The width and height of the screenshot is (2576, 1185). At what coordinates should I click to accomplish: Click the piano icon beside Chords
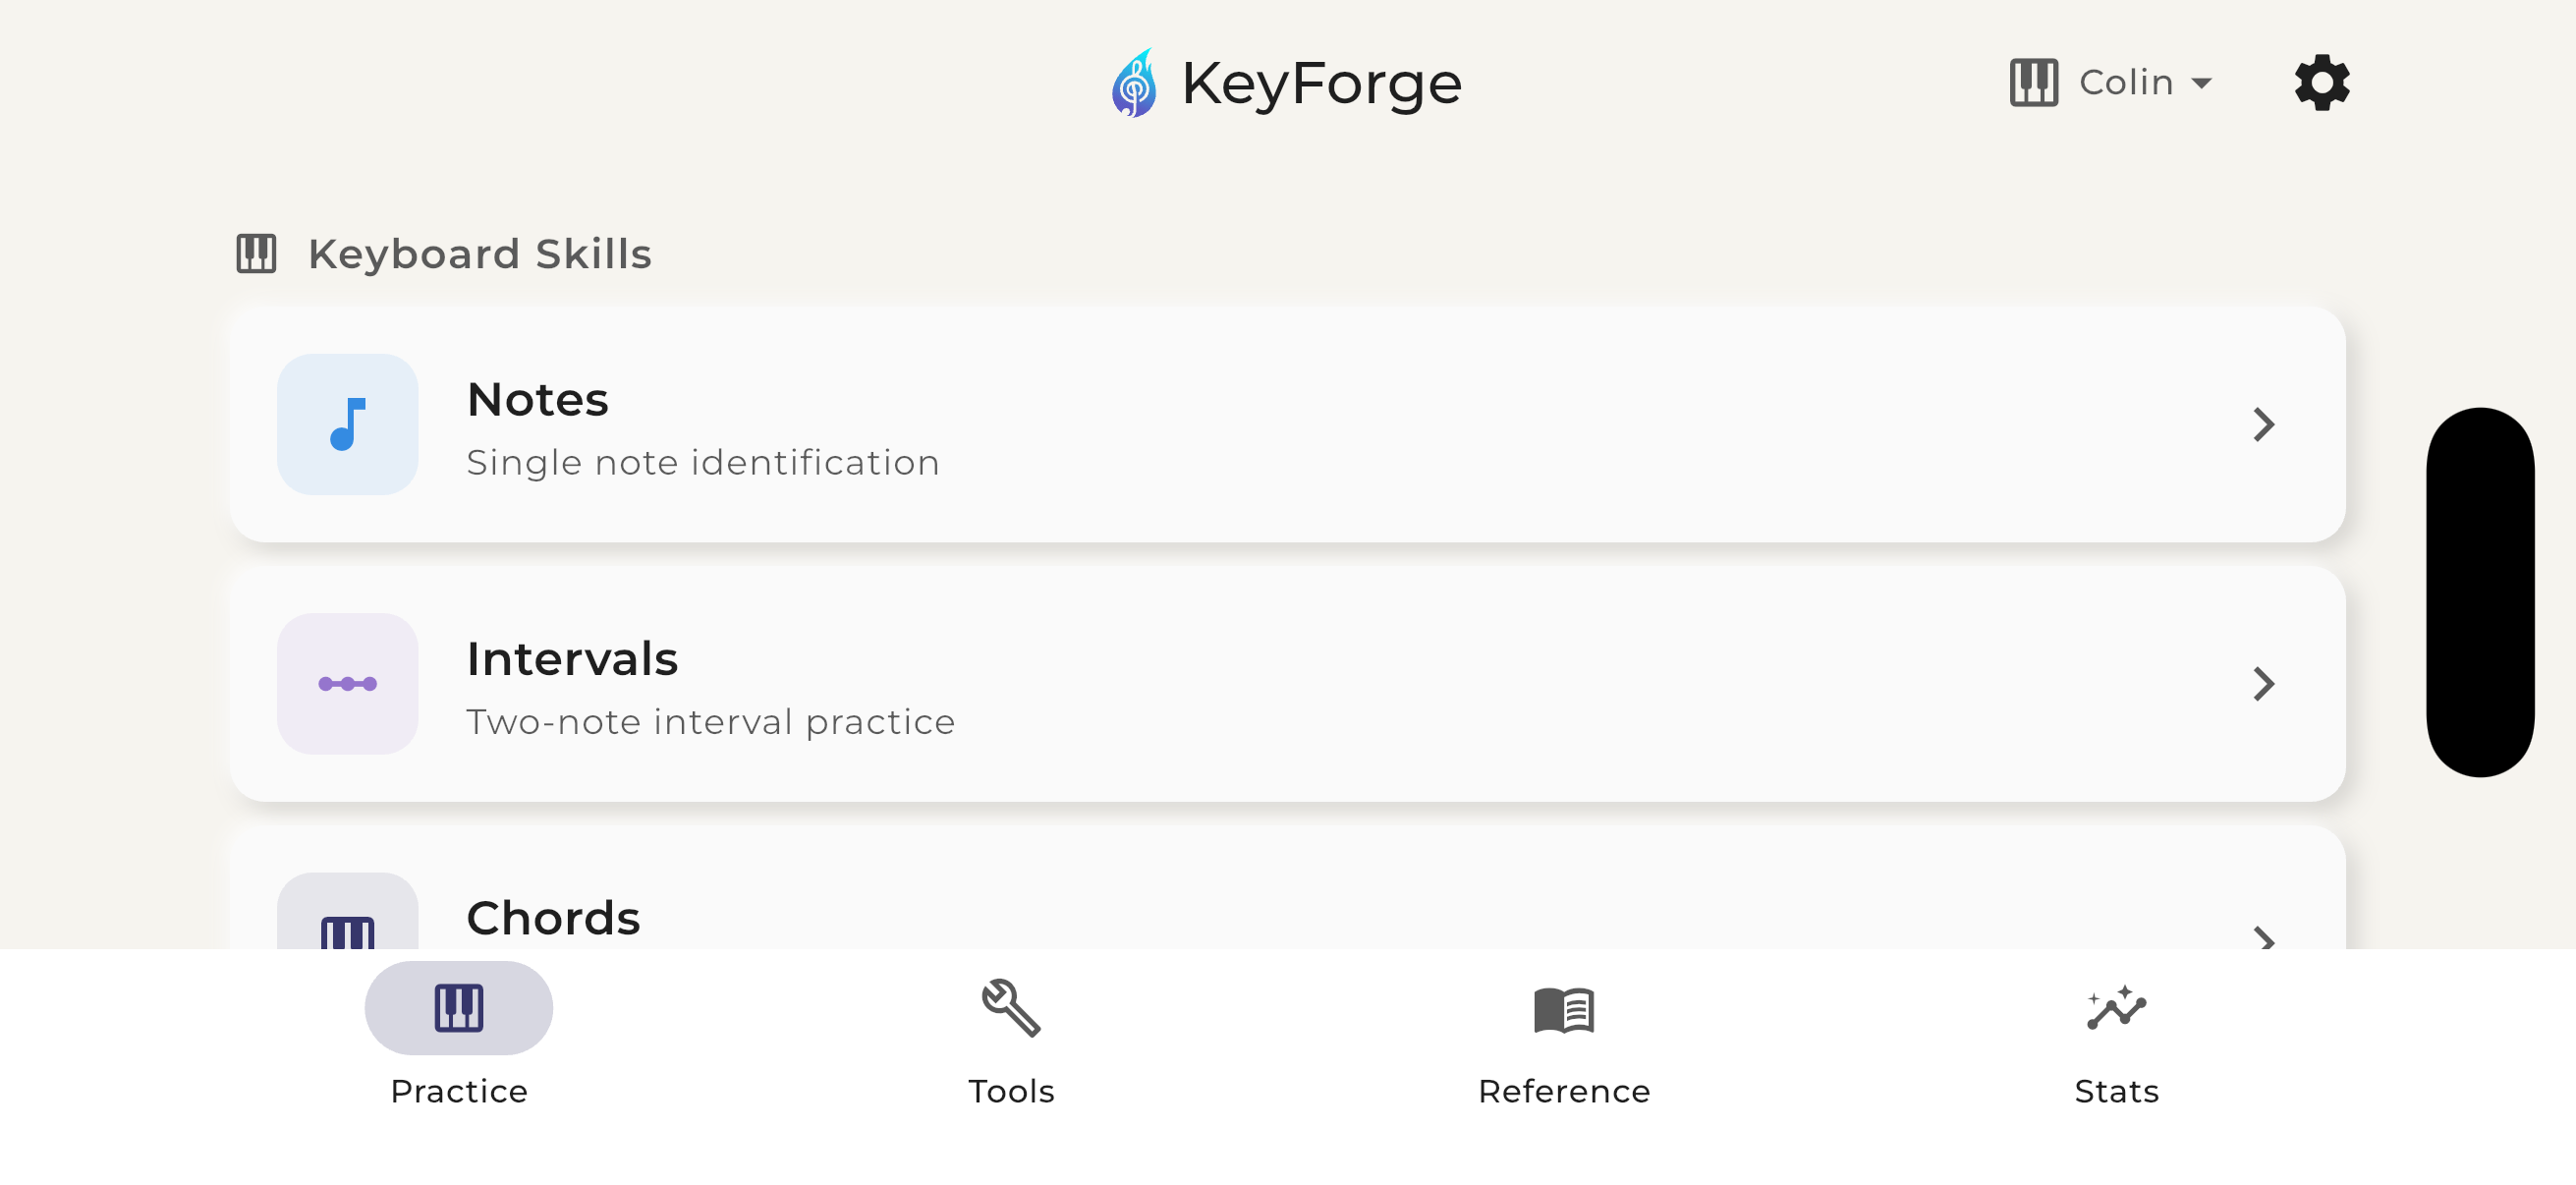(x=348, y=935)
